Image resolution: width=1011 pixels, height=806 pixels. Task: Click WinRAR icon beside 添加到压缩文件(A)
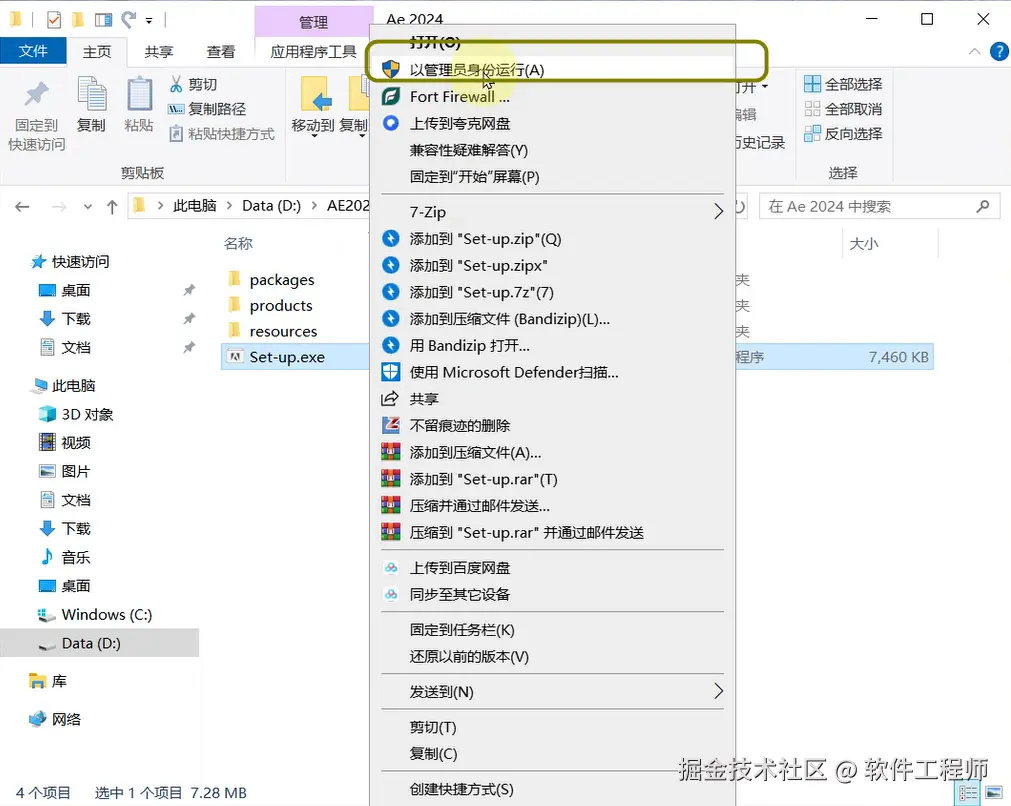click(x=391, y=453)
